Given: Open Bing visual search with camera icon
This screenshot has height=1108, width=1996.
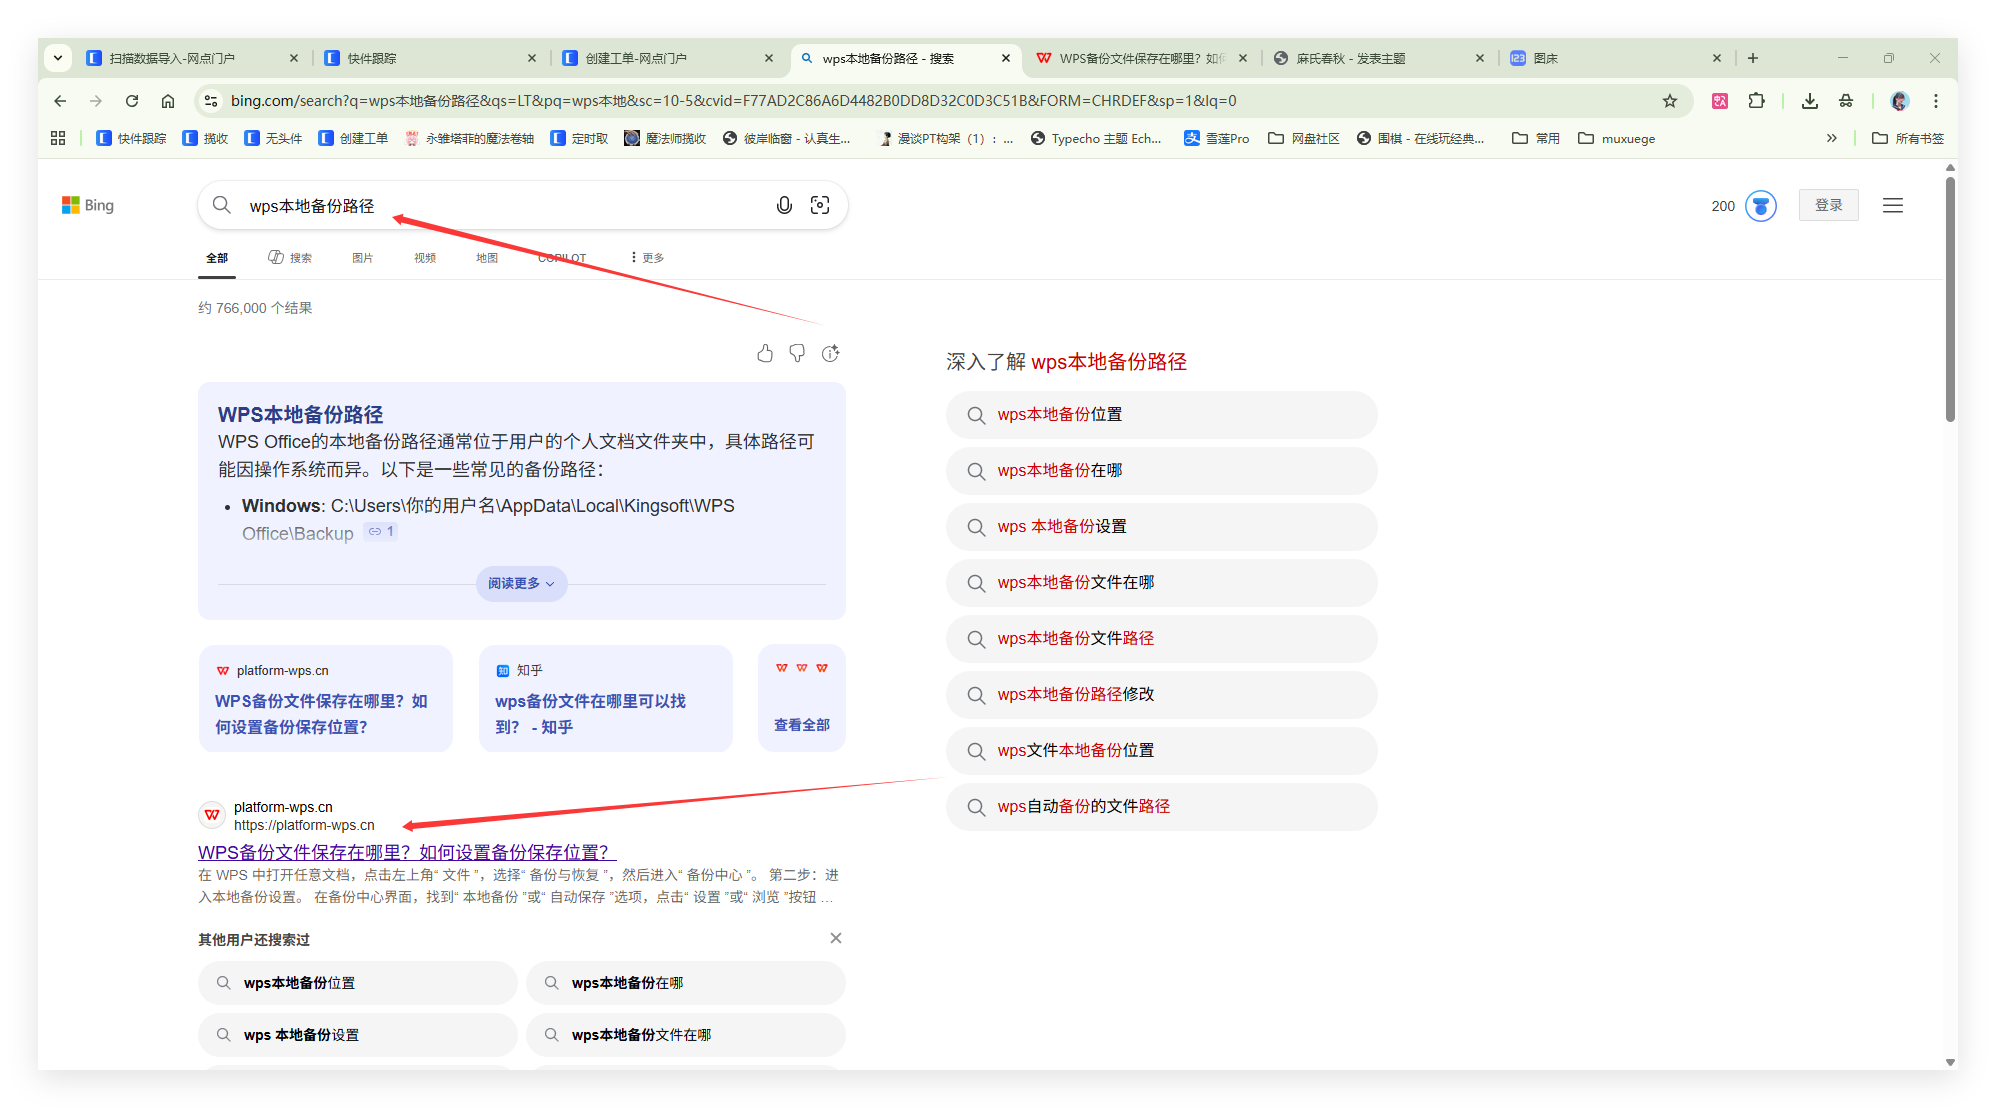Looking at the screenshot, I should (x=820, y=205).
